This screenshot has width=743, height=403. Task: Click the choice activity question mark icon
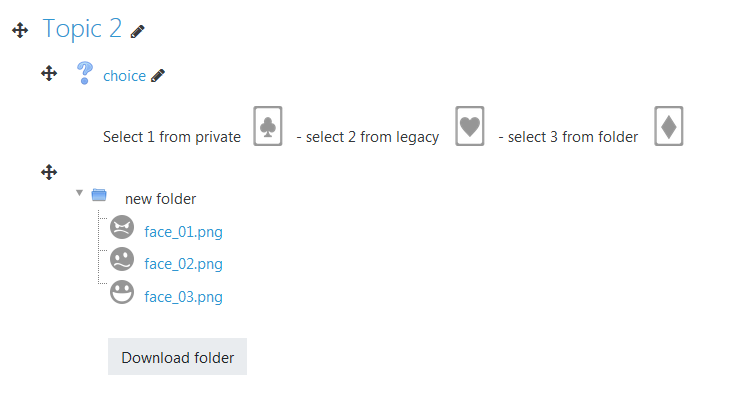tap(85, 73)
